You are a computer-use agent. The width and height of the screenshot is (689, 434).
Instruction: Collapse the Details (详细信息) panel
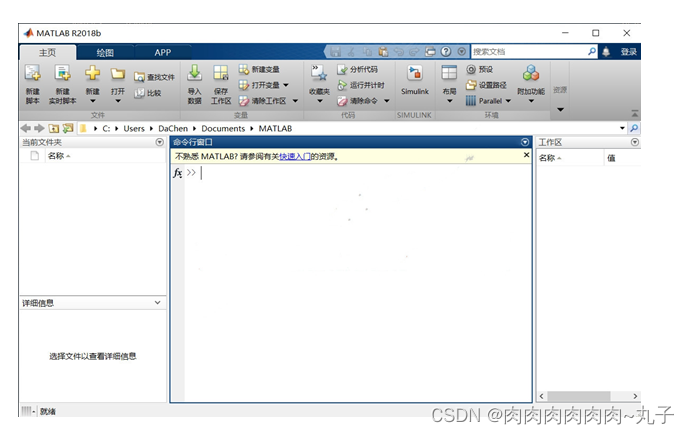(x=157, y=303)
